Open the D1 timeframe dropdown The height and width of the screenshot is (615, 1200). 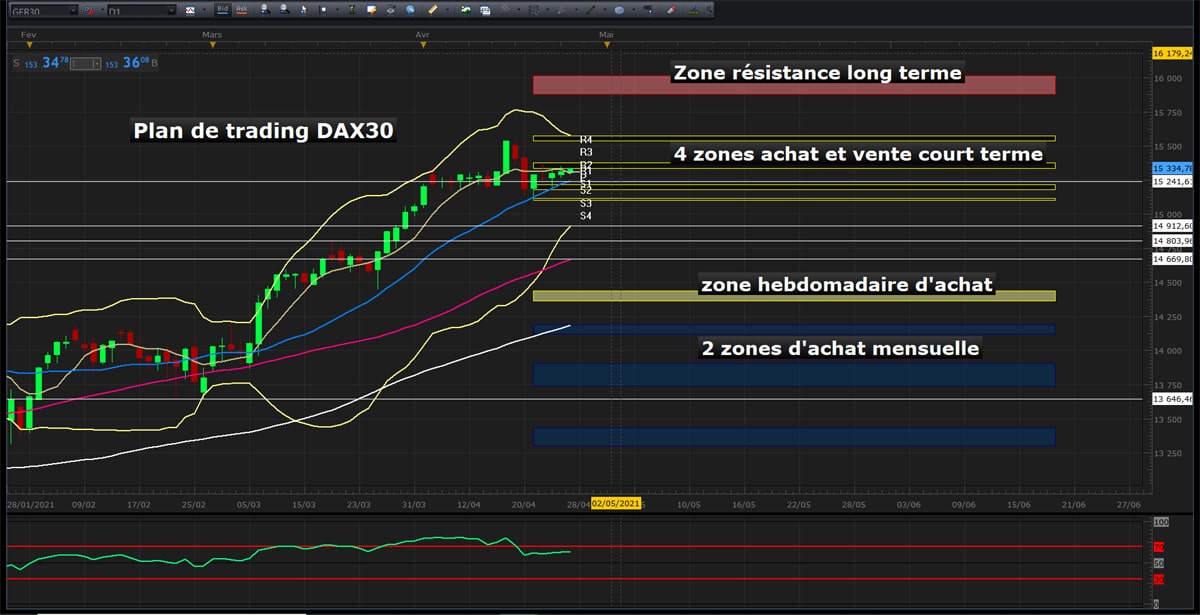pyautogui.click(x=141, y=10)
